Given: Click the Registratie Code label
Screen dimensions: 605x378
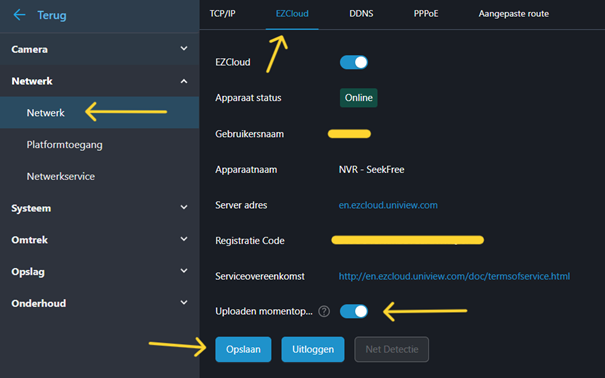Looking at the screenshot, I should click(x=250, y=241).
